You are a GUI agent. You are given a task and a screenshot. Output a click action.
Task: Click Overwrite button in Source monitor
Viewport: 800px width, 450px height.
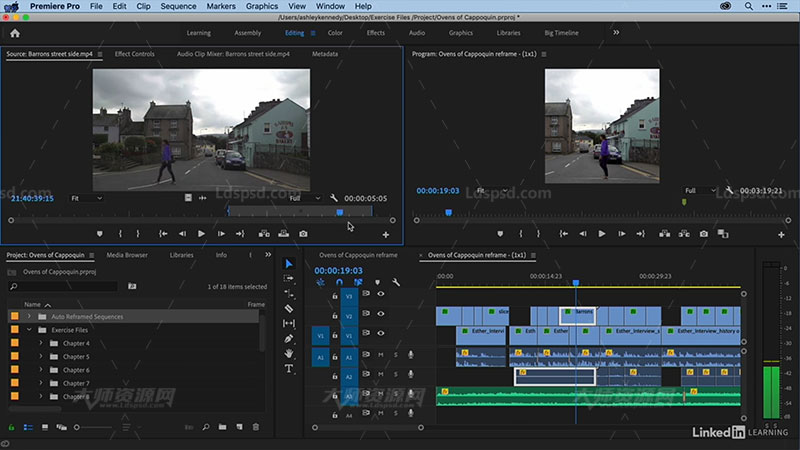coord(284,234)
